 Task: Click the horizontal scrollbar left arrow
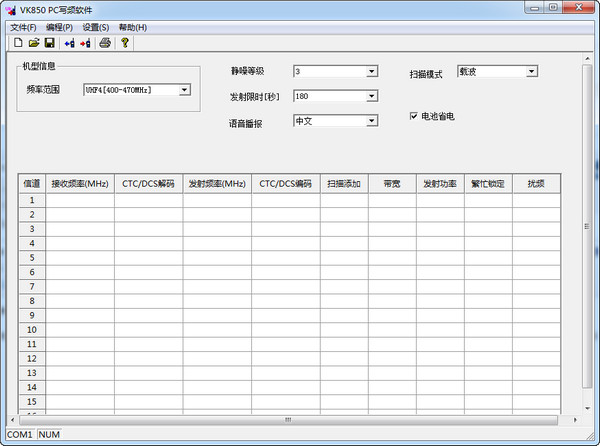point(13,420)
